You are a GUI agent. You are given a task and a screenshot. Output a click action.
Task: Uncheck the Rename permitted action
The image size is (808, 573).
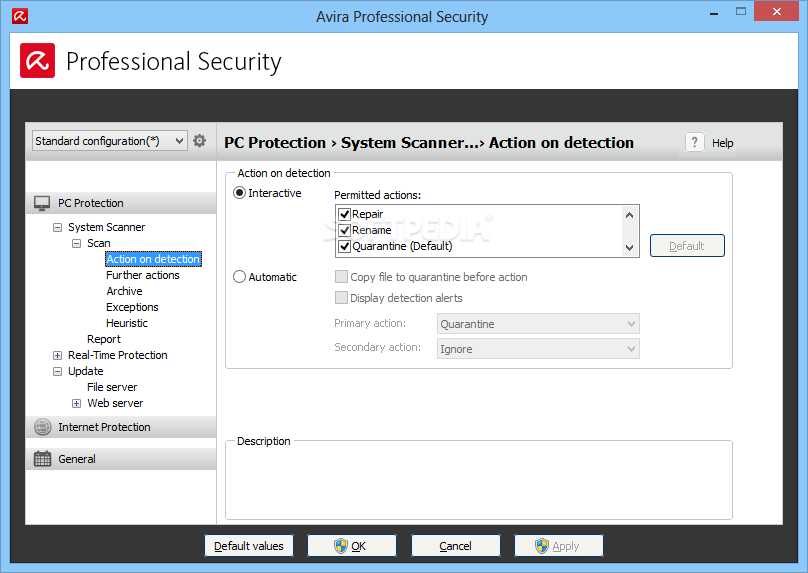344,230
